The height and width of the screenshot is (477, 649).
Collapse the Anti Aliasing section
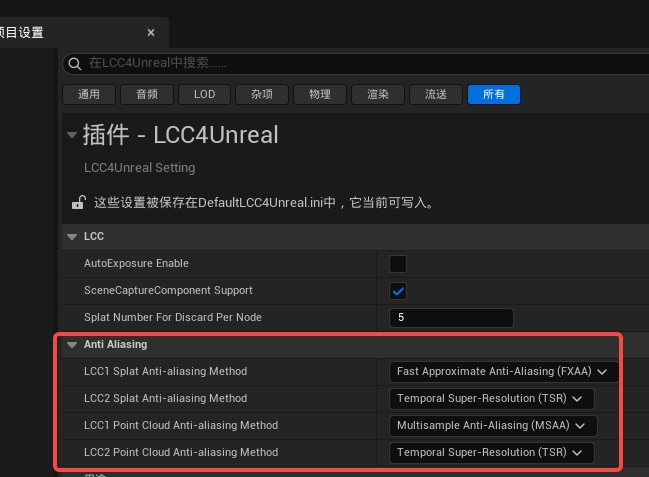72,344
